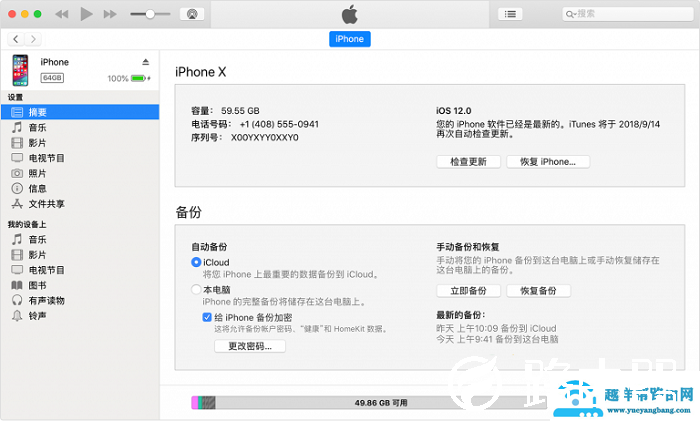700x421 pixels.
Task: Click the 64GB capacity badge
Action: tap(52, 78)
